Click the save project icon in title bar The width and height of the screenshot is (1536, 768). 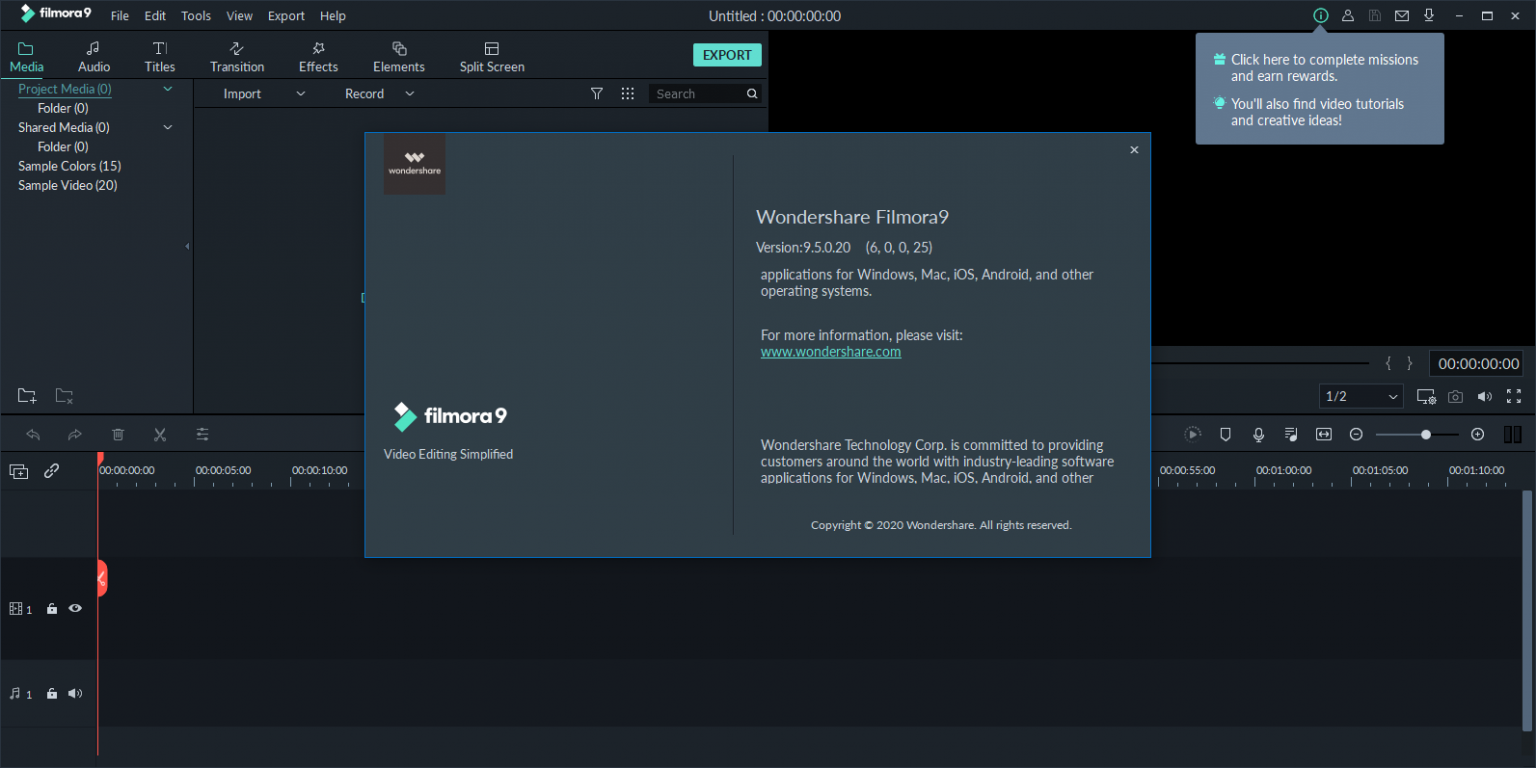[x=1375, y=15]
